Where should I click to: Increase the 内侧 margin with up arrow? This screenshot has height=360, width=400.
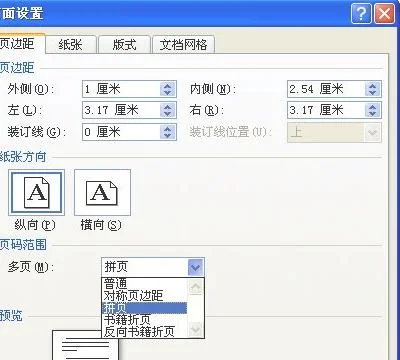[373, 85]
